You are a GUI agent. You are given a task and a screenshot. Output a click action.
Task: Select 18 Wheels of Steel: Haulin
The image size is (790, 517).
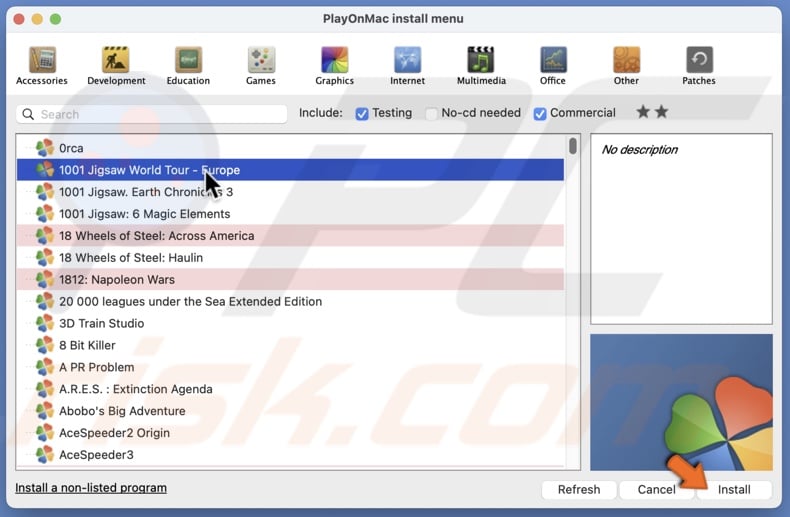point(290,257)
